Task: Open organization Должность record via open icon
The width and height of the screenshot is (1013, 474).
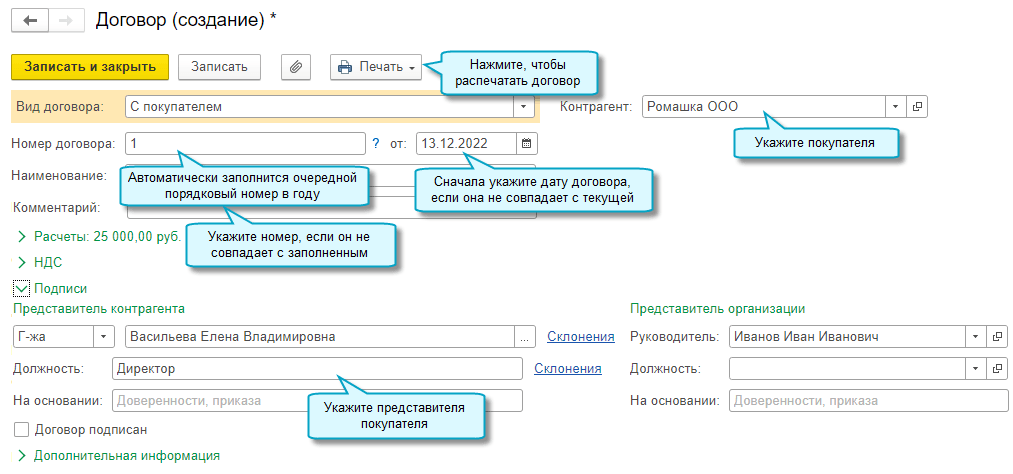Action: (997, 369)
